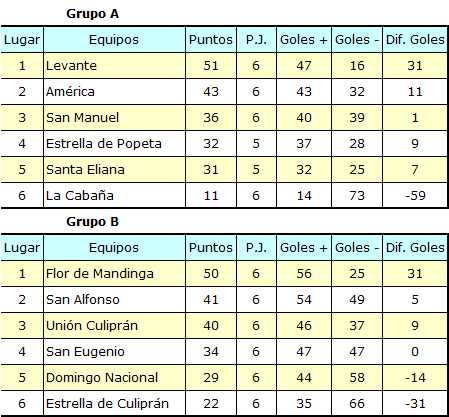
Task: Select Estrella de Popeta team cell
Action: click(x=114, y=144)
